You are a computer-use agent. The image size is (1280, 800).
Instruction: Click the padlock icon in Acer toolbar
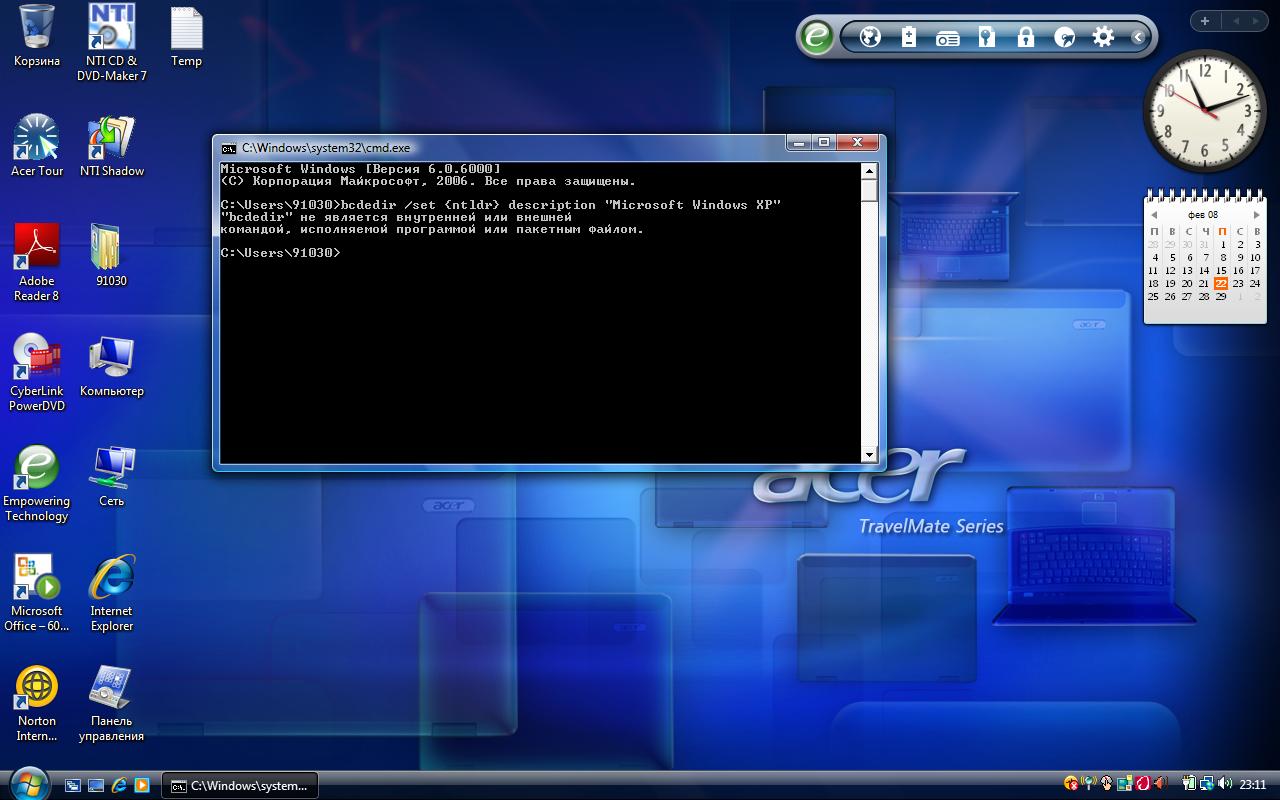tap(1025, 38)
